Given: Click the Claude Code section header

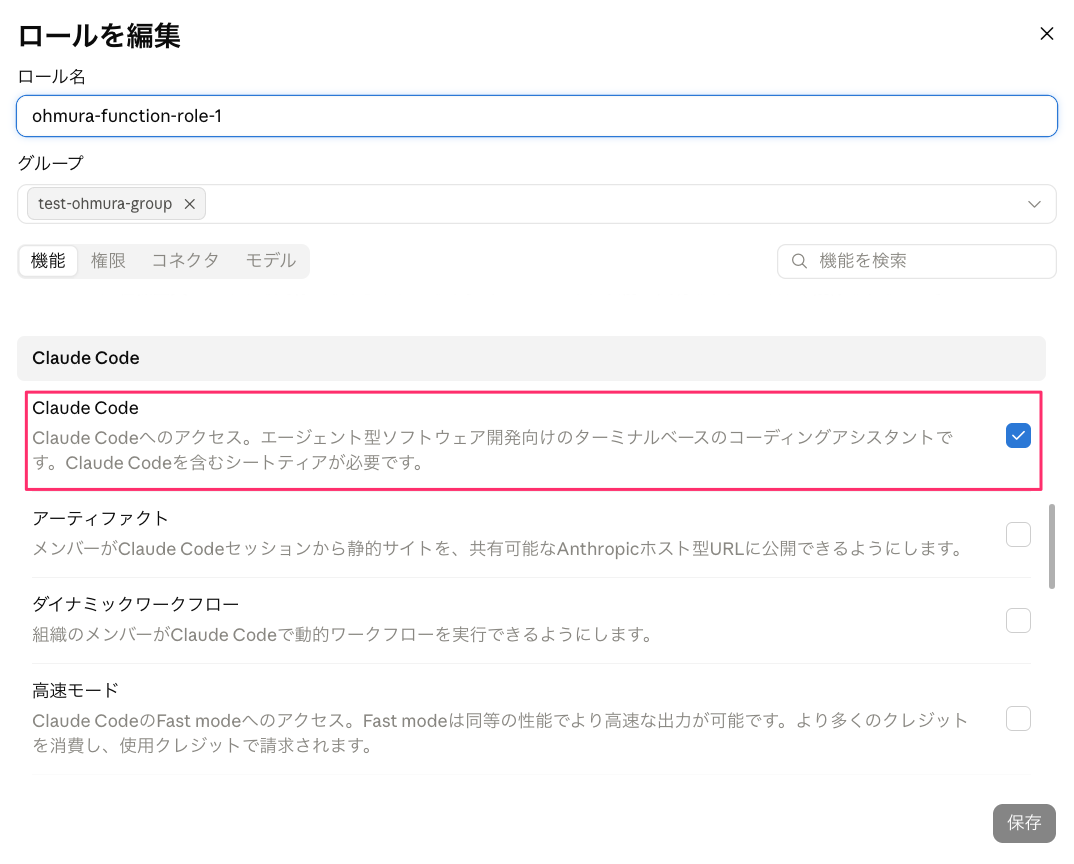Looking at the screenshot, I should point(532,358).
